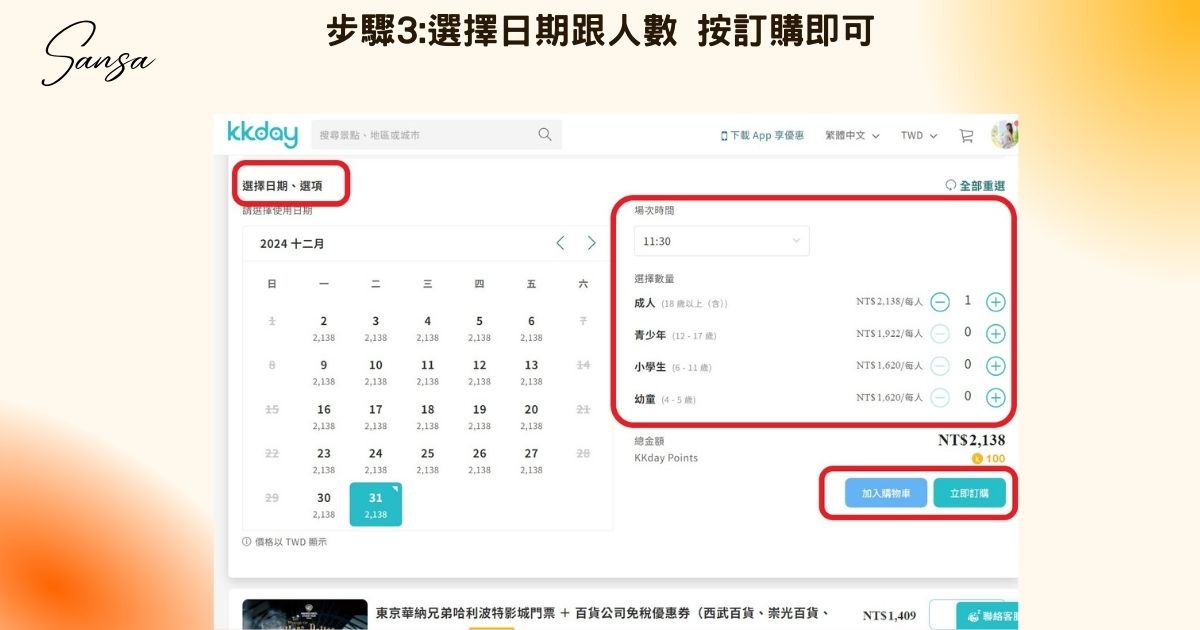Click the NT$1,409 price text
The height and width of the screenshot is (630, 1200).
click(x=889, y=615)
